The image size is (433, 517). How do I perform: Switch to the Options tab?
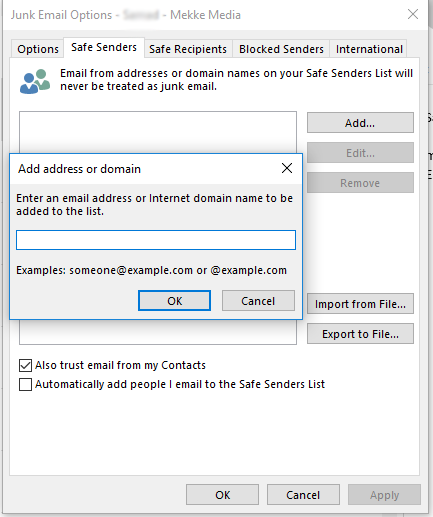pos(38,49)
